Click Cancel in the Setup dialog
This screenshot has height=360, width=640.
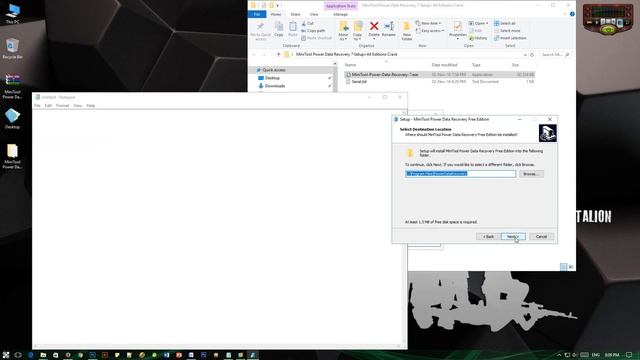[x=541, y=237]
